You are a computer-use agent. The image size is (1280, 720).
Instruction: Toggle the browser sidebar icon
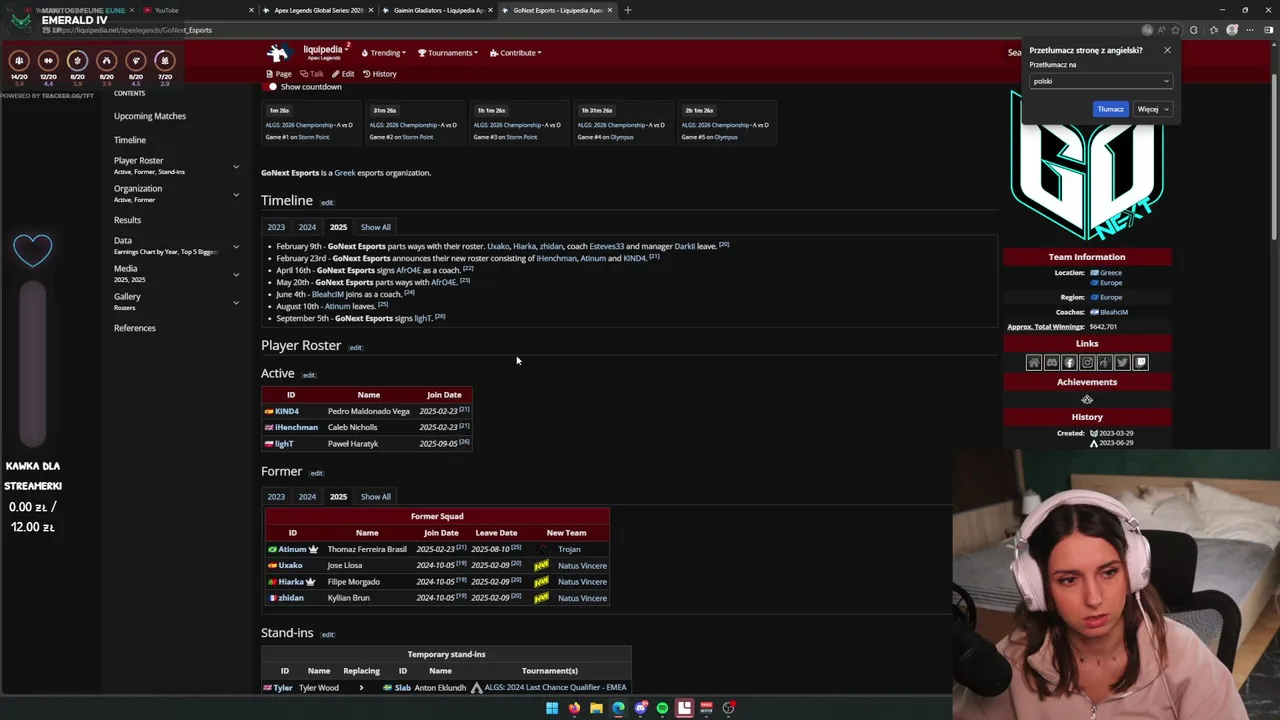(1268, 30)
